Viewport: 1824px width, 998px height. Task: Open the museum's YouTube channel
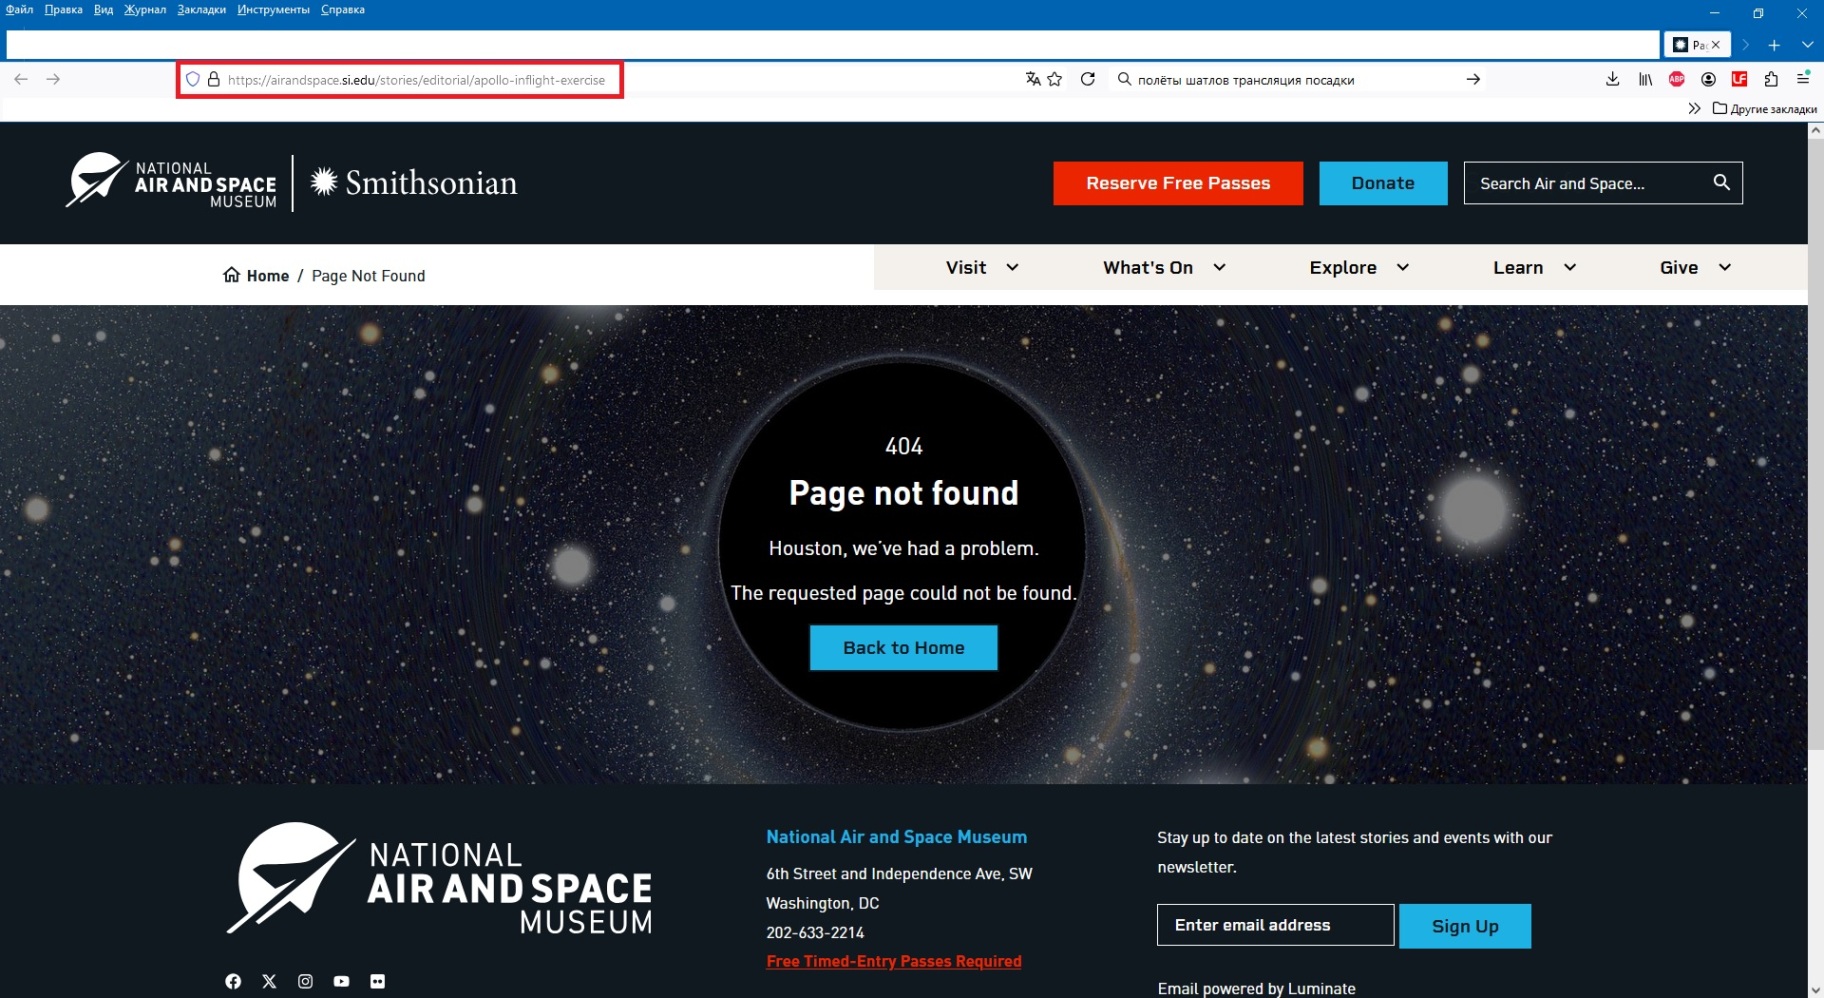[341, 981]
